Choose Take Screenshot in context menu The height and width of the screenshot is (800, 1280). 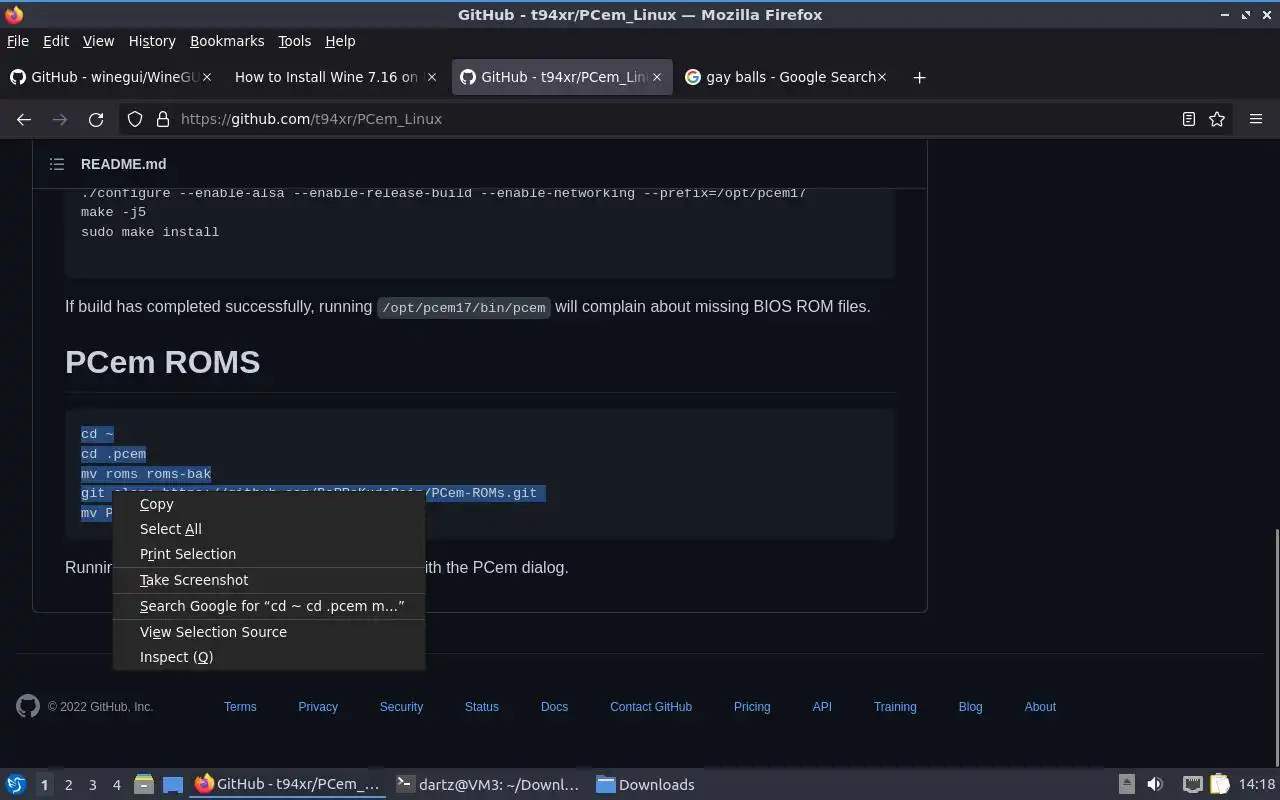[x=268, y=580]
